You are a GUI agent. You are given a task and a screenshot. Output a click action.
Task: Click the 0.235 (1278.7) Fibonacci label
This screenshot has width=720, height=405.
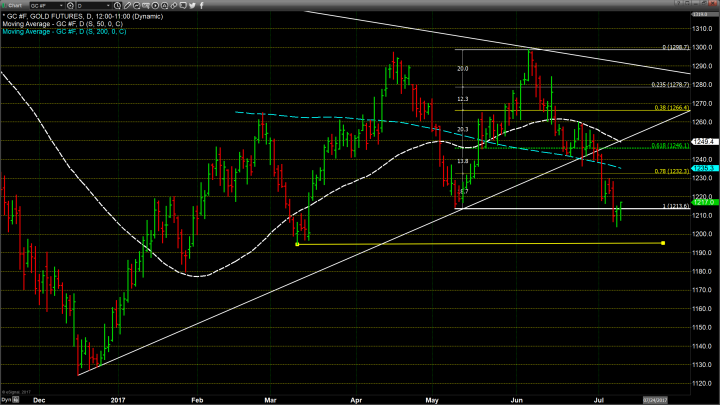click(x=670, y=84)
